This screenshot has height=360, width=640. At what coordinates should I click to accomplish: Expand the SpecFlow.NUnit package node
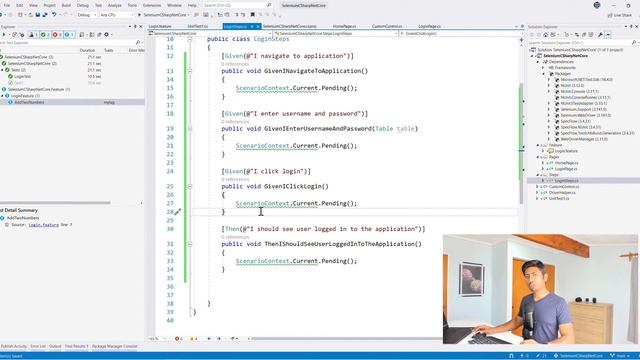coord(549,127)
